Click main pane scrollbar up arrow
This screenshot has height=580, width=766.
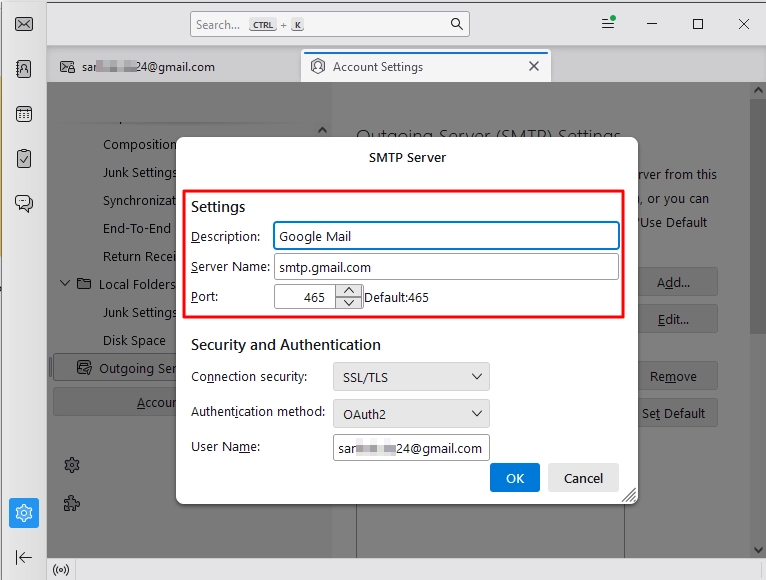(x=758, y=90)
